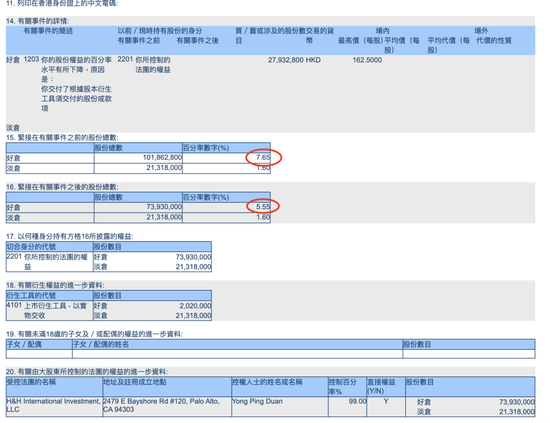The image size is (550, 423).
Task: Click the '直接權益 (Y/N)' header
Action: (x=381, y=386)
